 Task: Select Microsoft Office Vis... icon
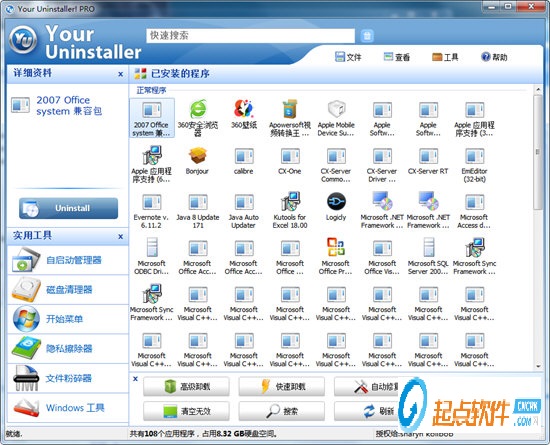coord(382,248)
